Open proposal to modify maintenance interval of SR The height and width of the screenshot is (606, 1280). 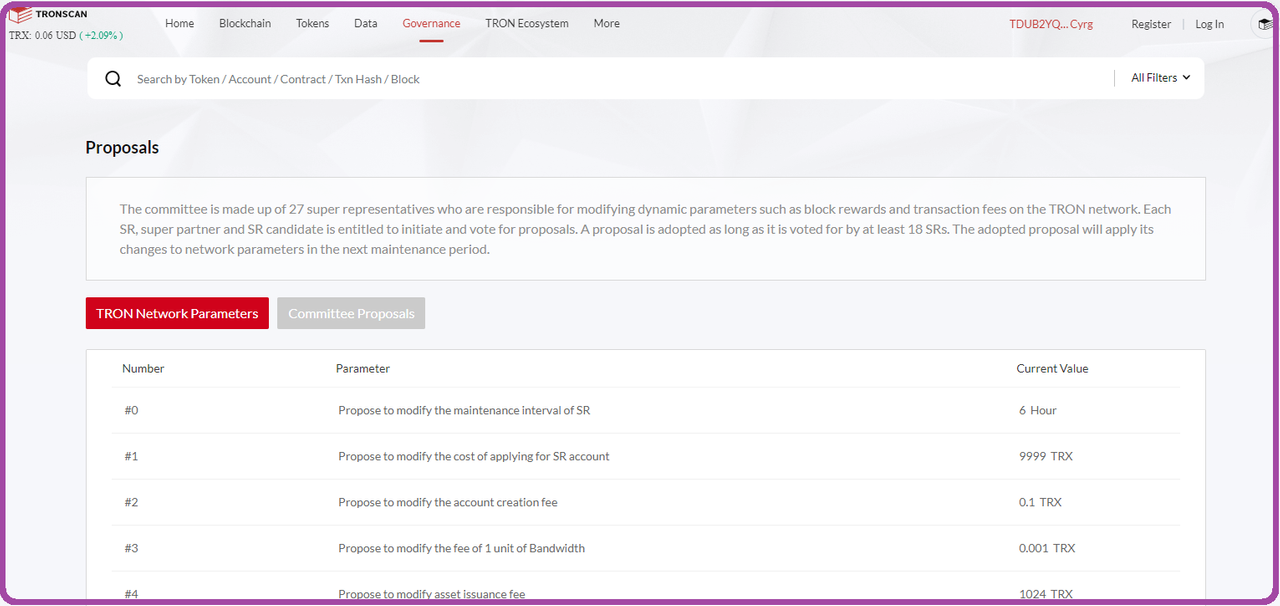point(464,410)
